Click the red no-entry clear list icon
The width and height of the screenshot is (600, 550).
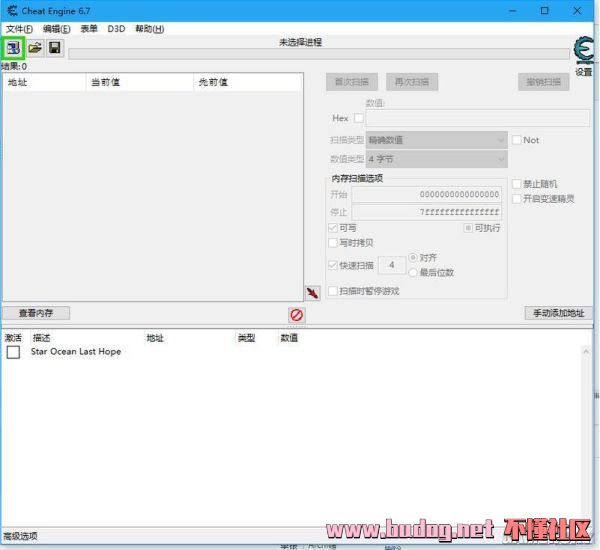click(297, 315)
